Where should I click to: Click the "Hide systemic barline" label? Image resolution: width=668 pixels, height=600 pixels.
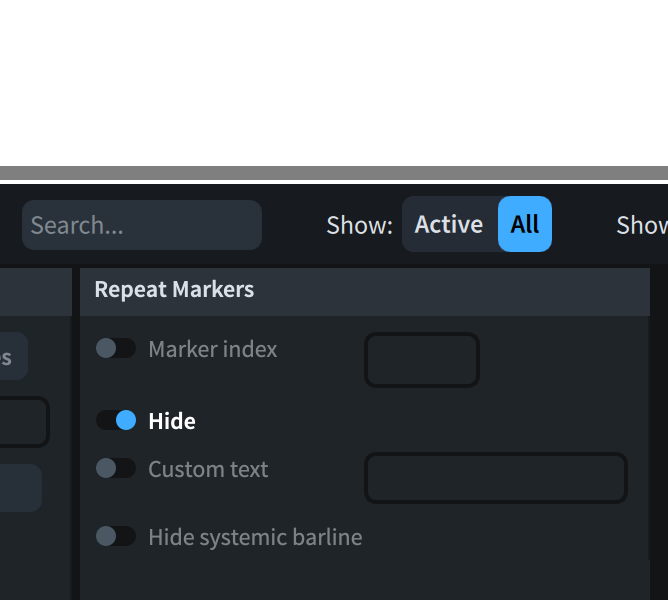pos(255,537)
